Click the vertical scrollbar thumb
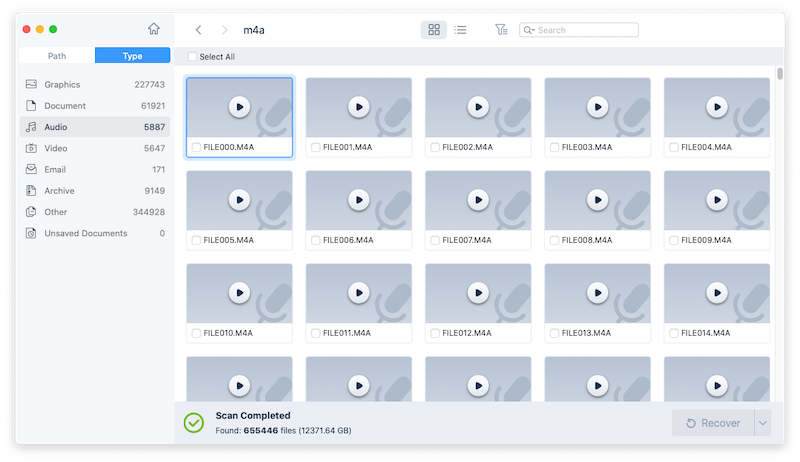Image resolution: width=800 pixels, height=462 pixels. click(x=780, y=74)
